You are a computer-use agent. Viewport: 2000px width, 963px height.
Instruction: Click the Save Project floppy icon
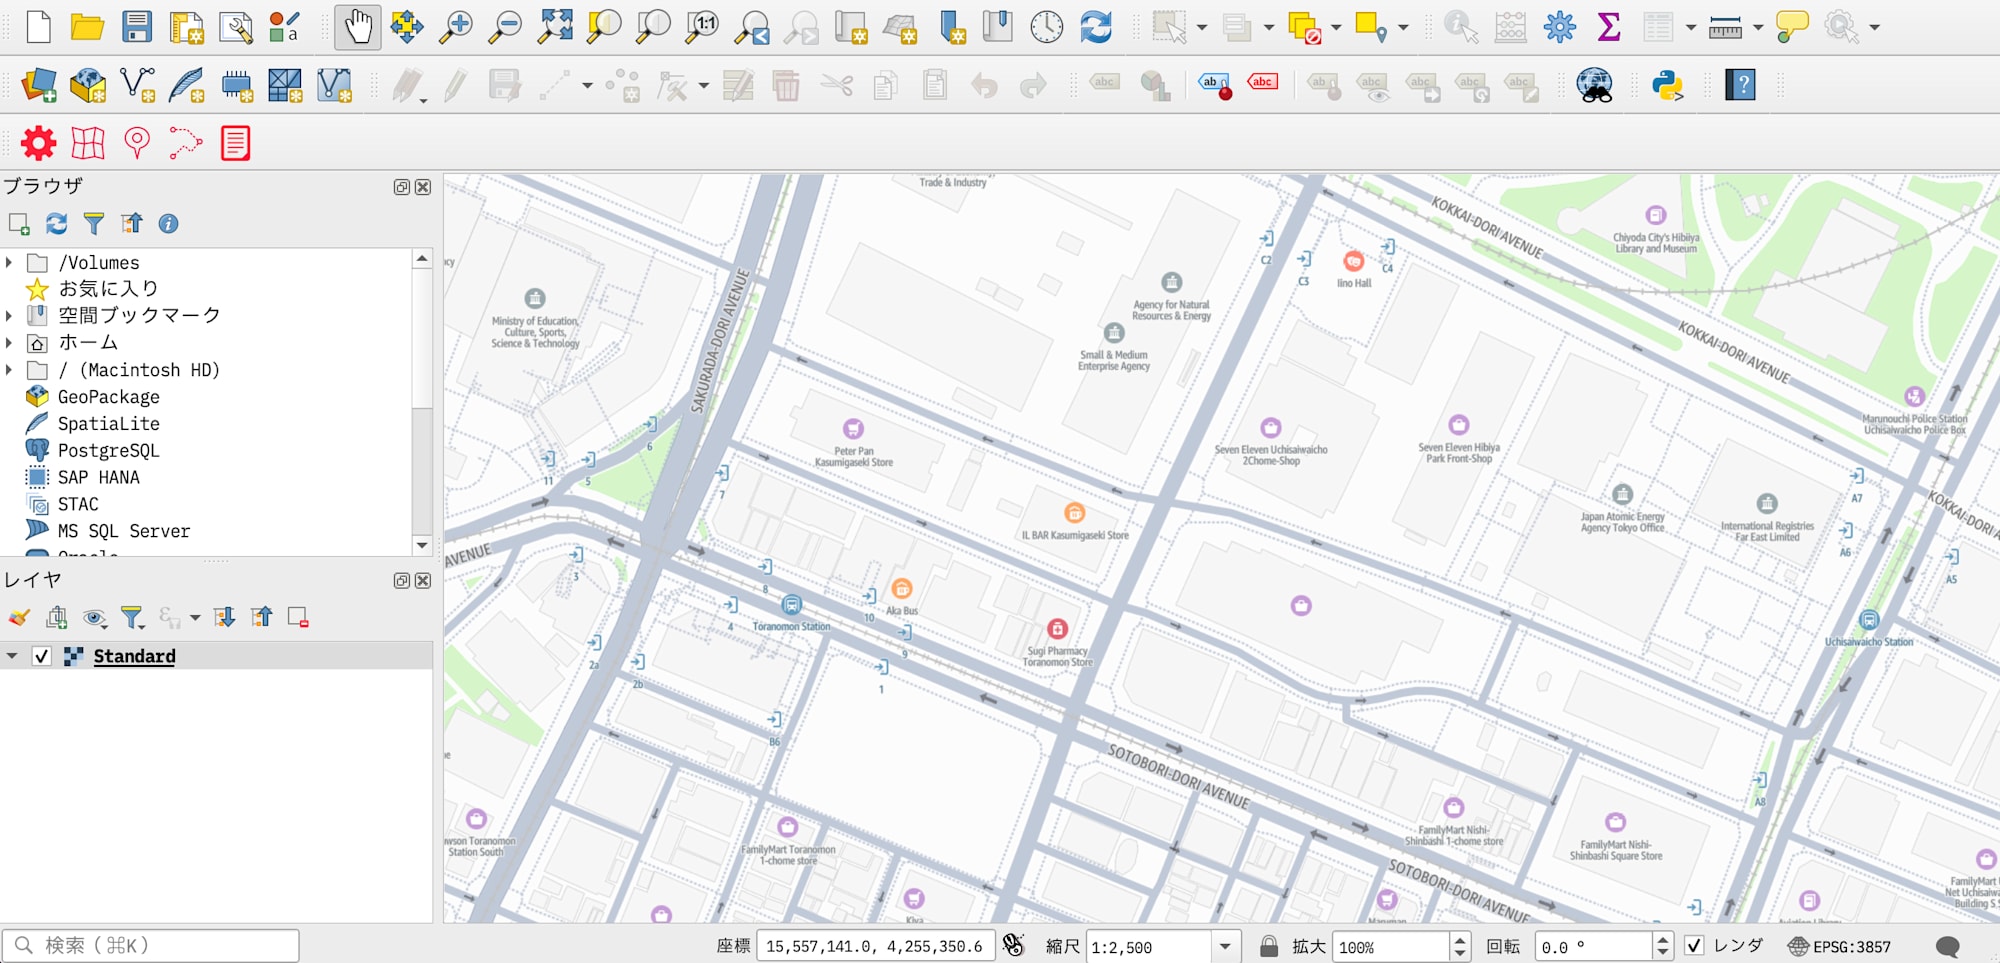tap(136, 27)
